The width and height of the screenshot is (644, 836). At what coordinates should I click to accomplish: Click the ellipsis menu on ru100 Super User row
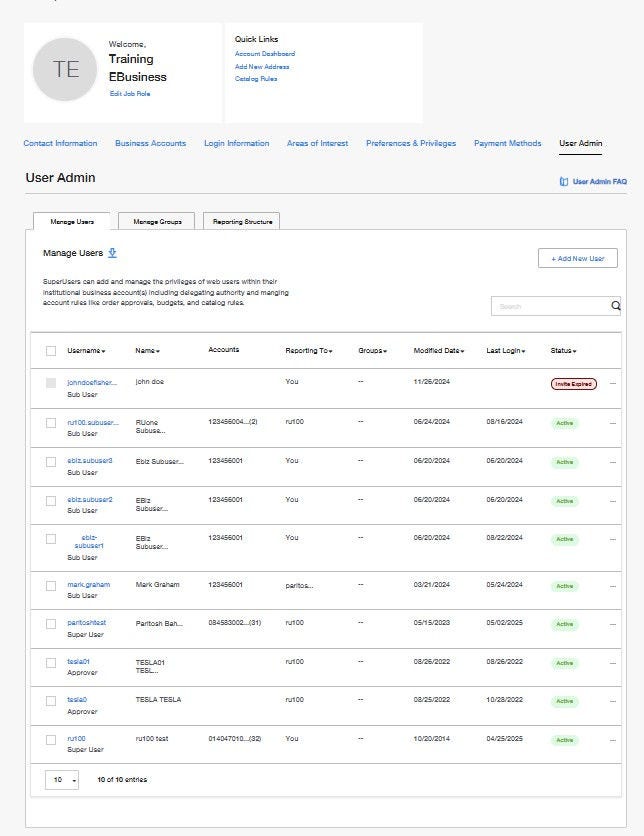click(613, 740)
